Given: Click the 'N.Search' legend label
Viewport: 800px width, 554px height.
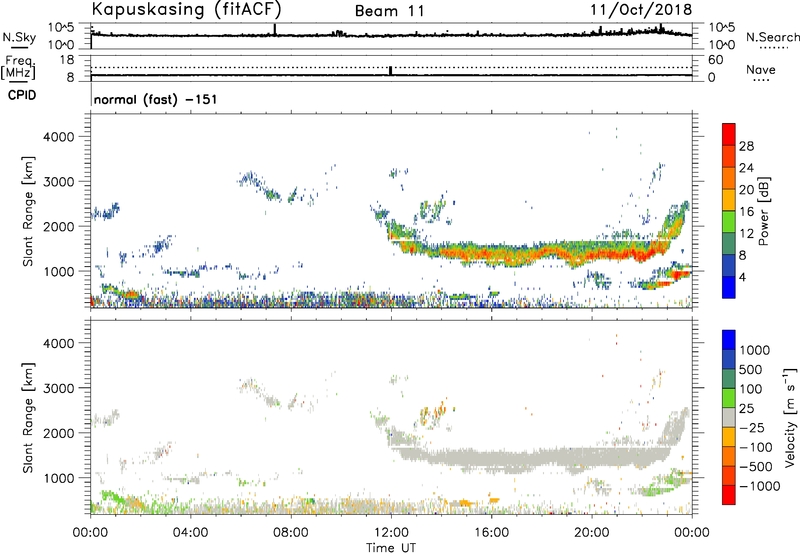Looking at the screenshot, I should pyautogui.click(x=772, y=37).
